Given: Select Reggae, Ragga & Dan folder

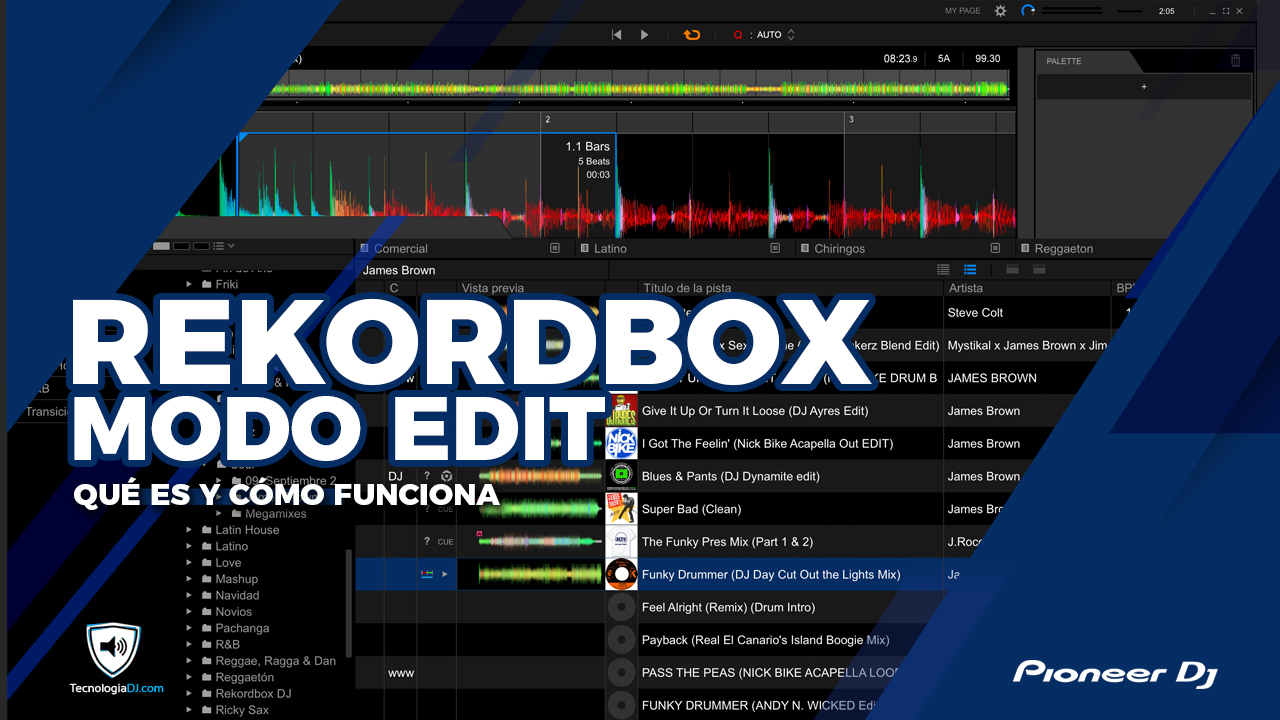Looking at the screenshot, I should (x=275, y=661).
